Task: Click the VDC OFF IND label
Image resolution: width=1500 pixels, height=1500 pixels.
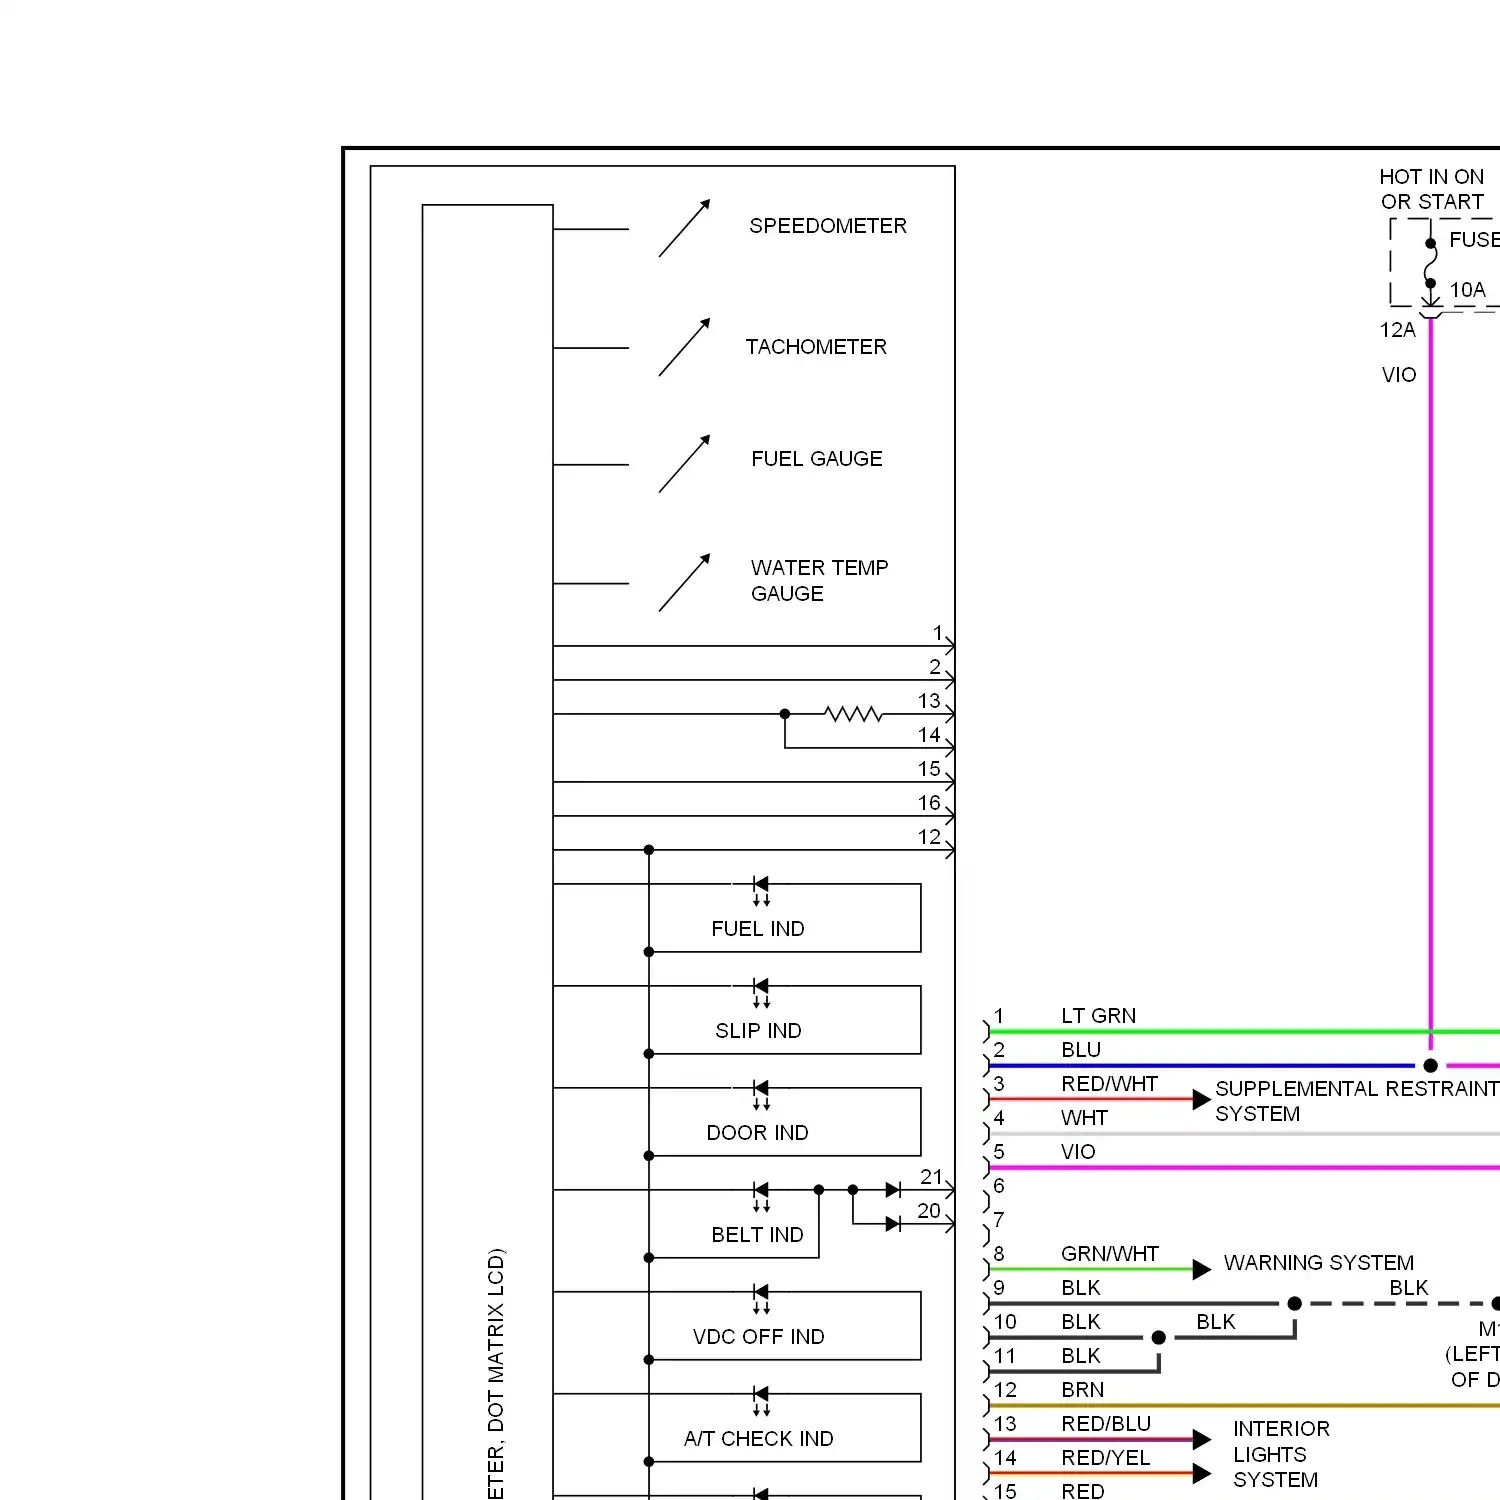Action: [x=759, y=1337]
